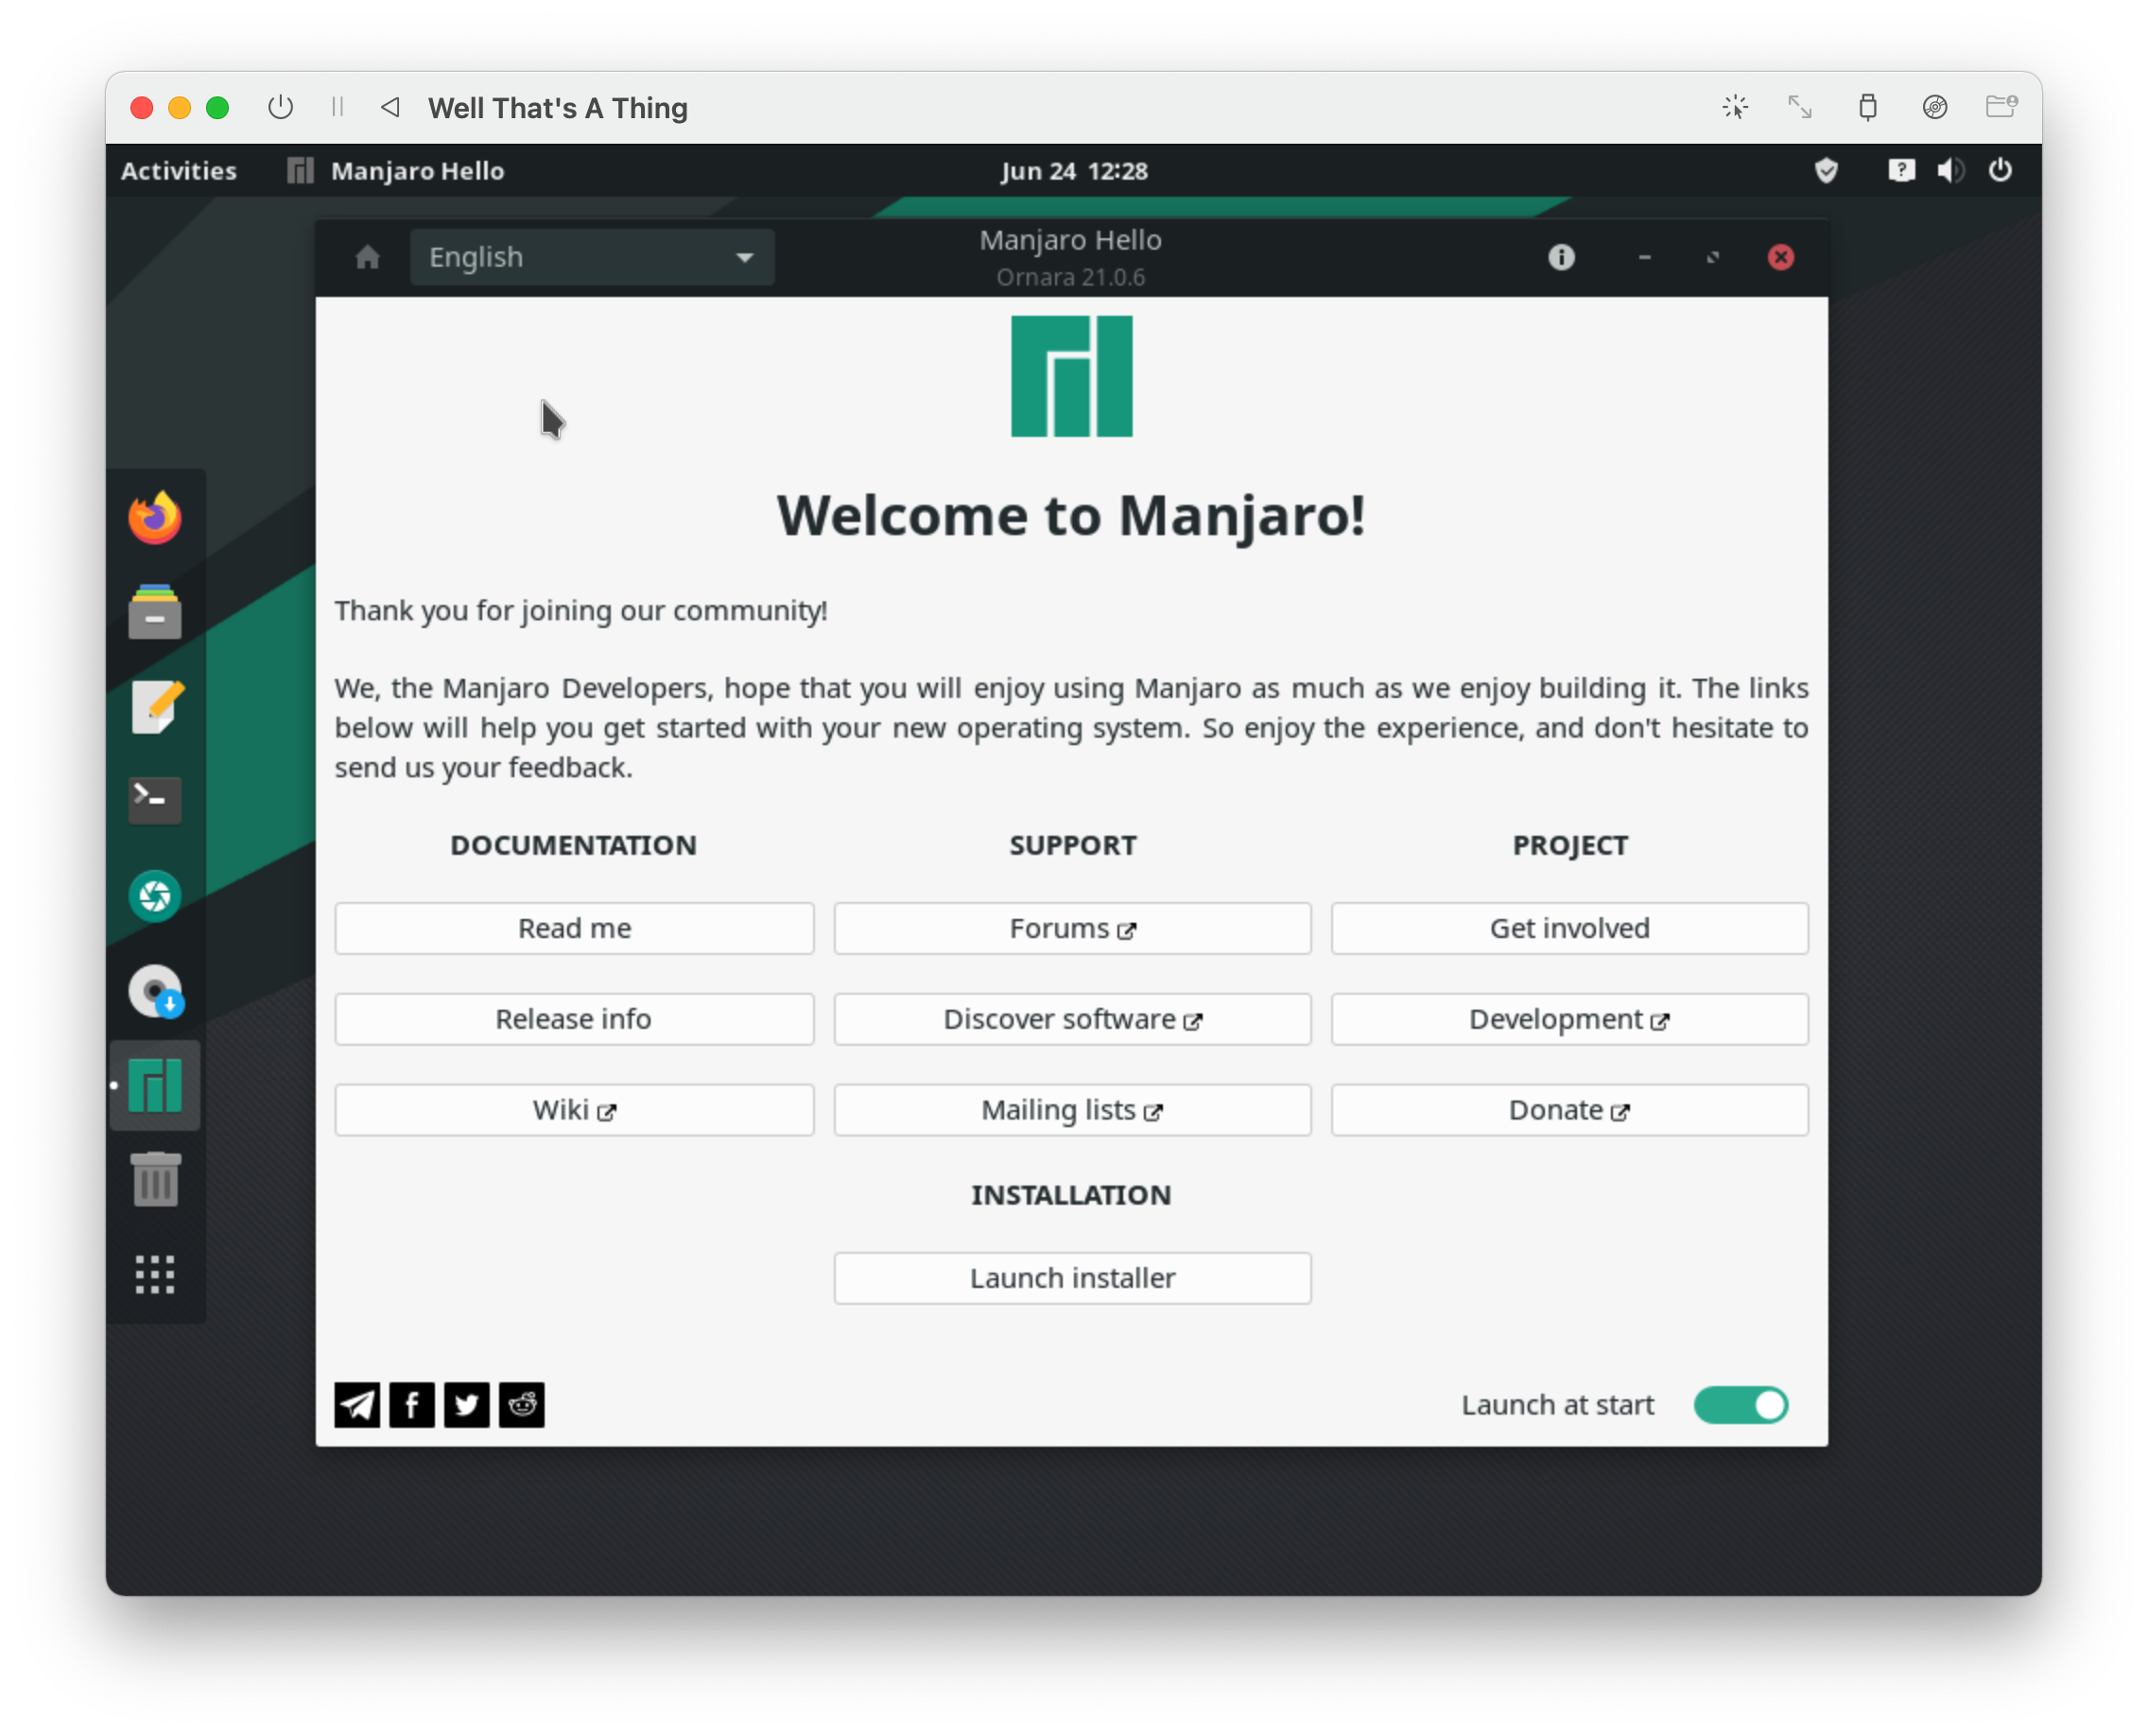
Task: Open the teal camera-shutter dock app
Action: pyautogui.click(x=155, y=895)
